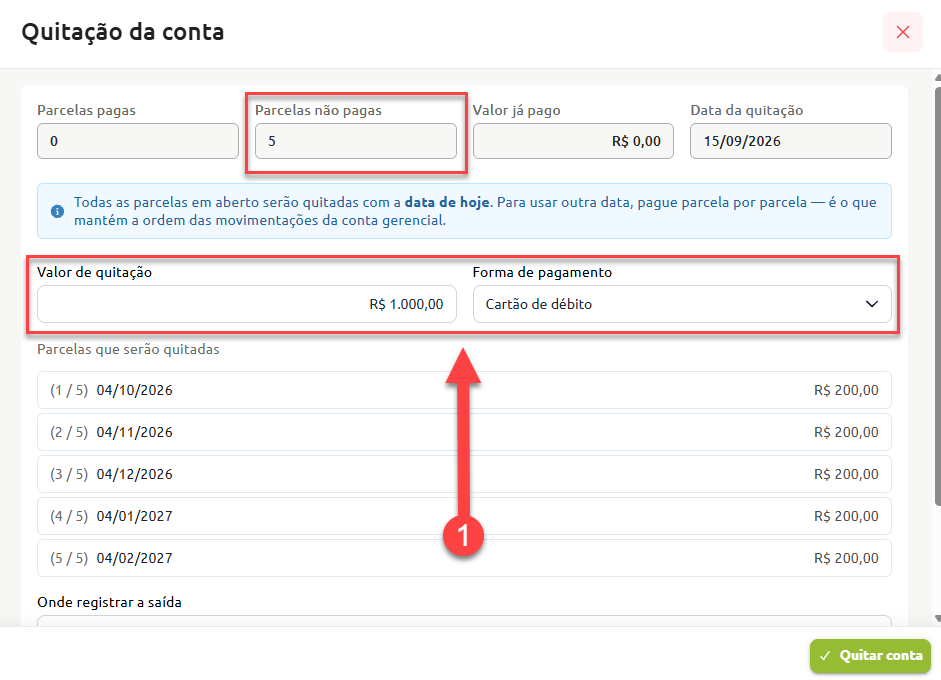Click the info icon in the blue notice
The width and height of the screenshot is (941, 680).
click(57, 211)
